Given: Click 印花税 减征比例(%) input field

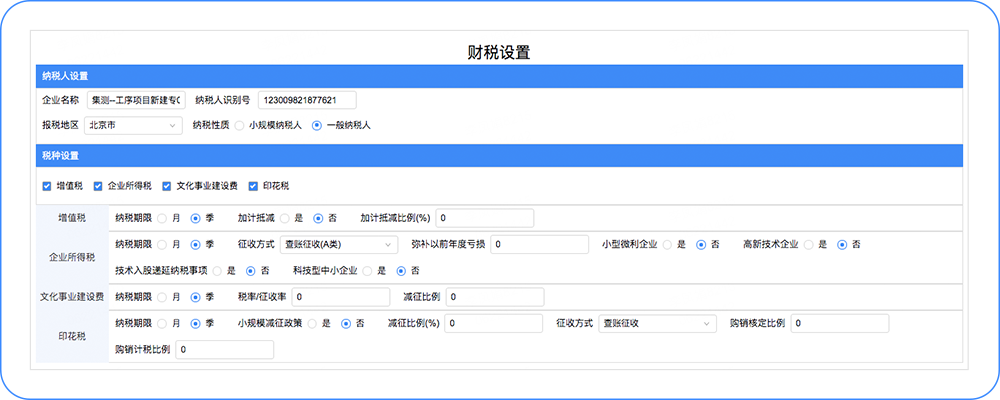Looking at the screenshot, I should click(494, 323).
